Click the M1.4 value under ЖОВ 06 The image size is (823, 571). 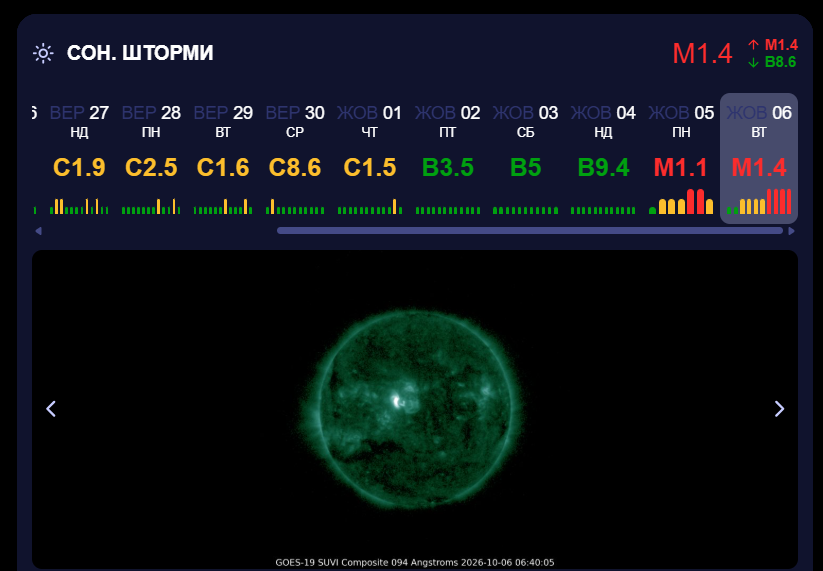(759, 168)
